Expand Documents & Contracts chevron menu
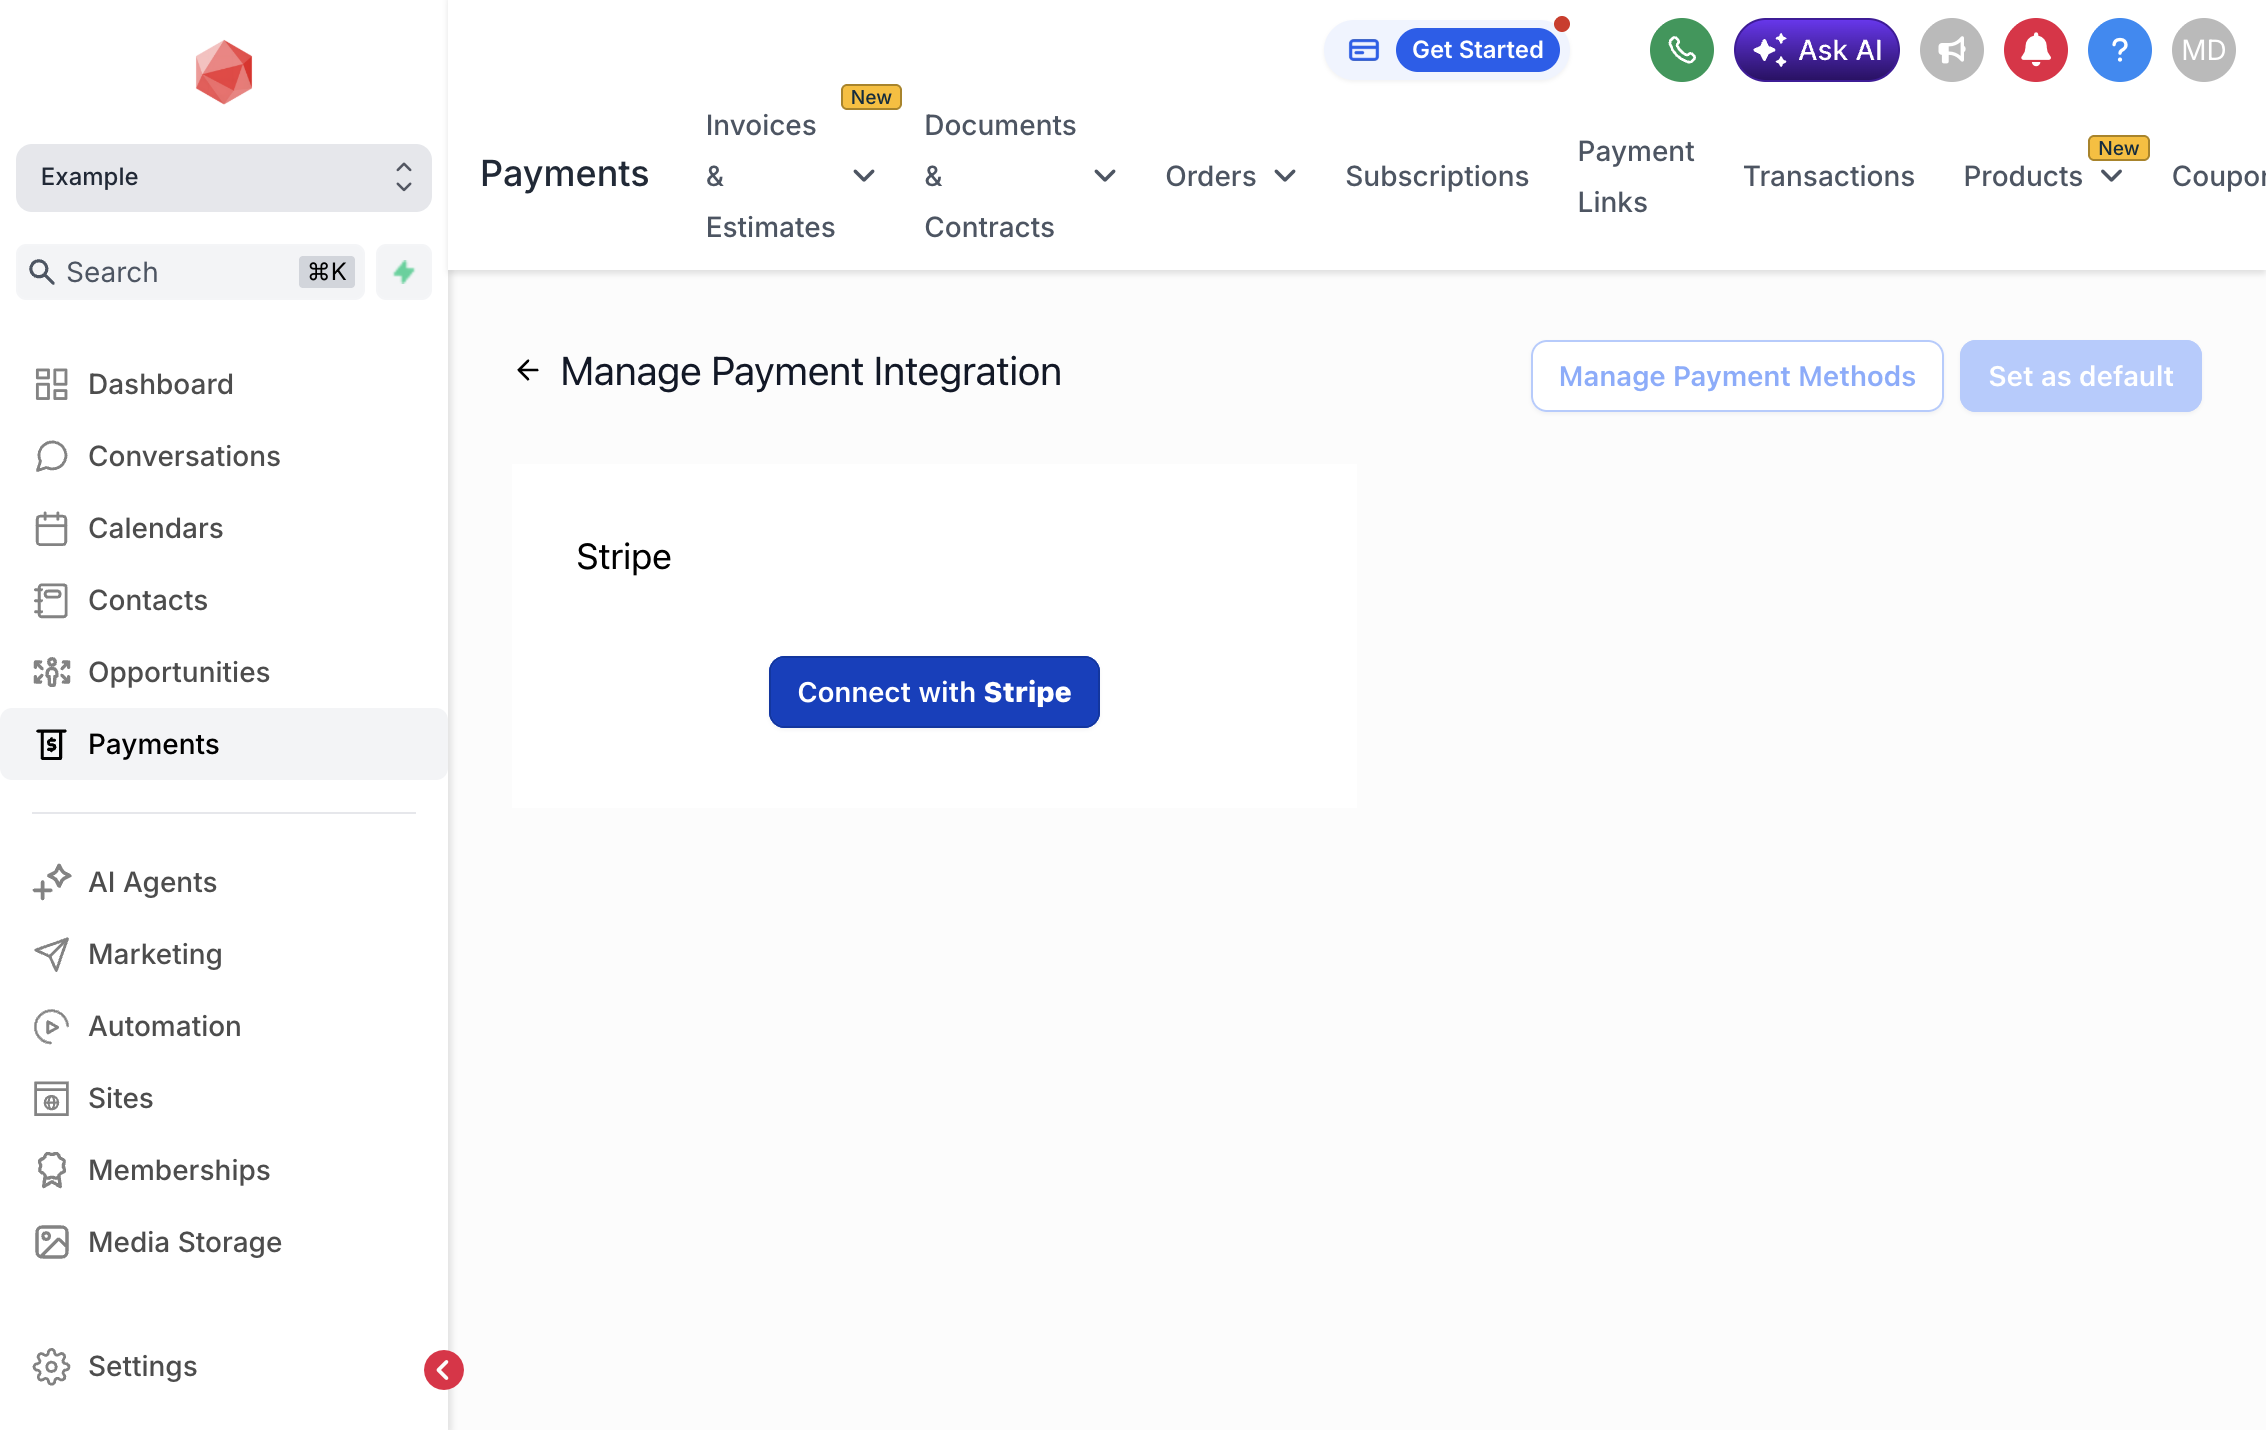Viewport: 2266px width, 1430px height. pyautogui.click(x=1105, y=176)
